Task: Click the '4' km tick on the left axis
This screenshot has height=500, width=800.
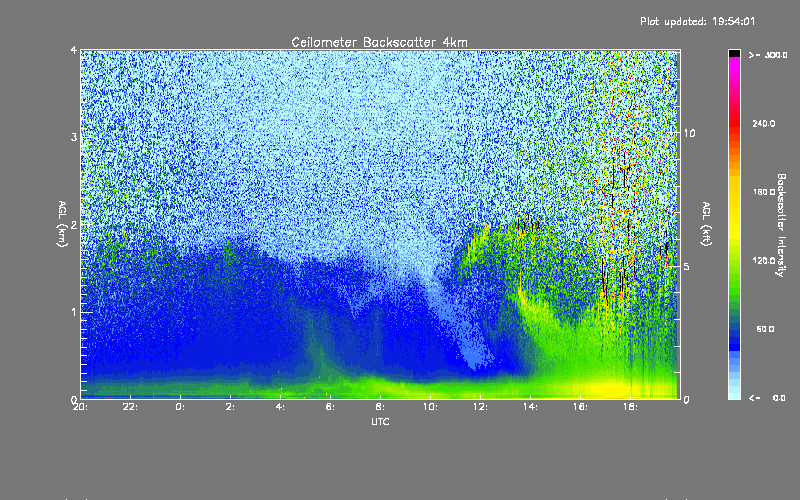Action: point(74,50)
